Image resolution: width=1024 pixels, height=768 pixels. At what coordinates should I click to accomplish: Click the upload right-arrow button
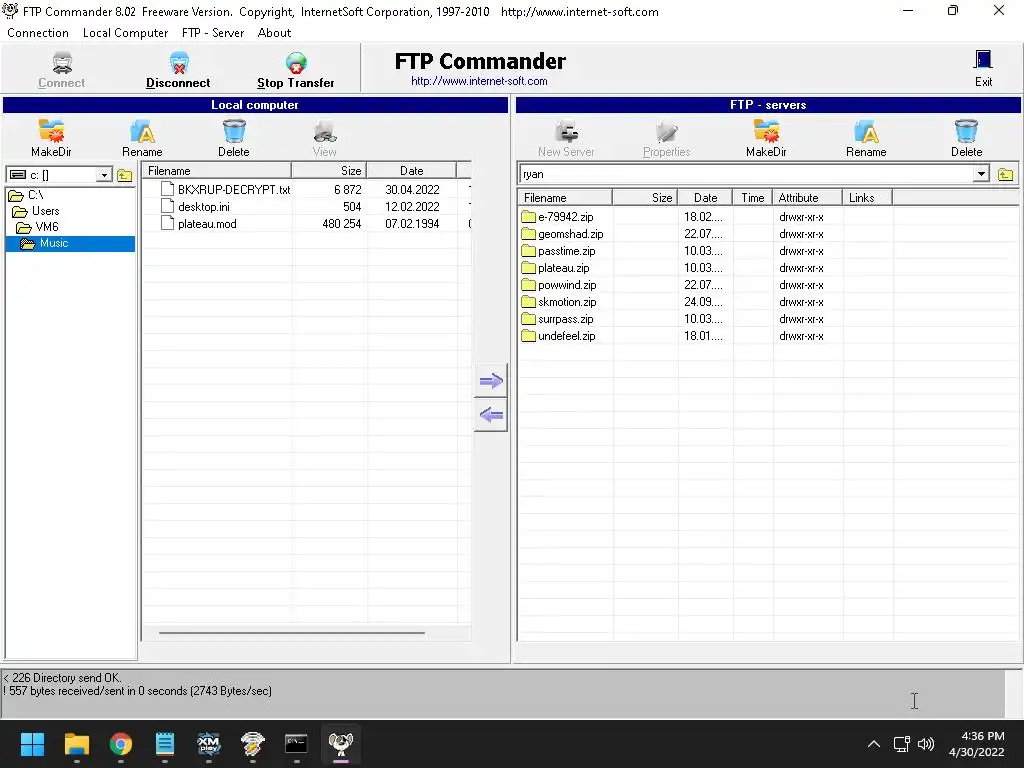[x=491, y=381]
